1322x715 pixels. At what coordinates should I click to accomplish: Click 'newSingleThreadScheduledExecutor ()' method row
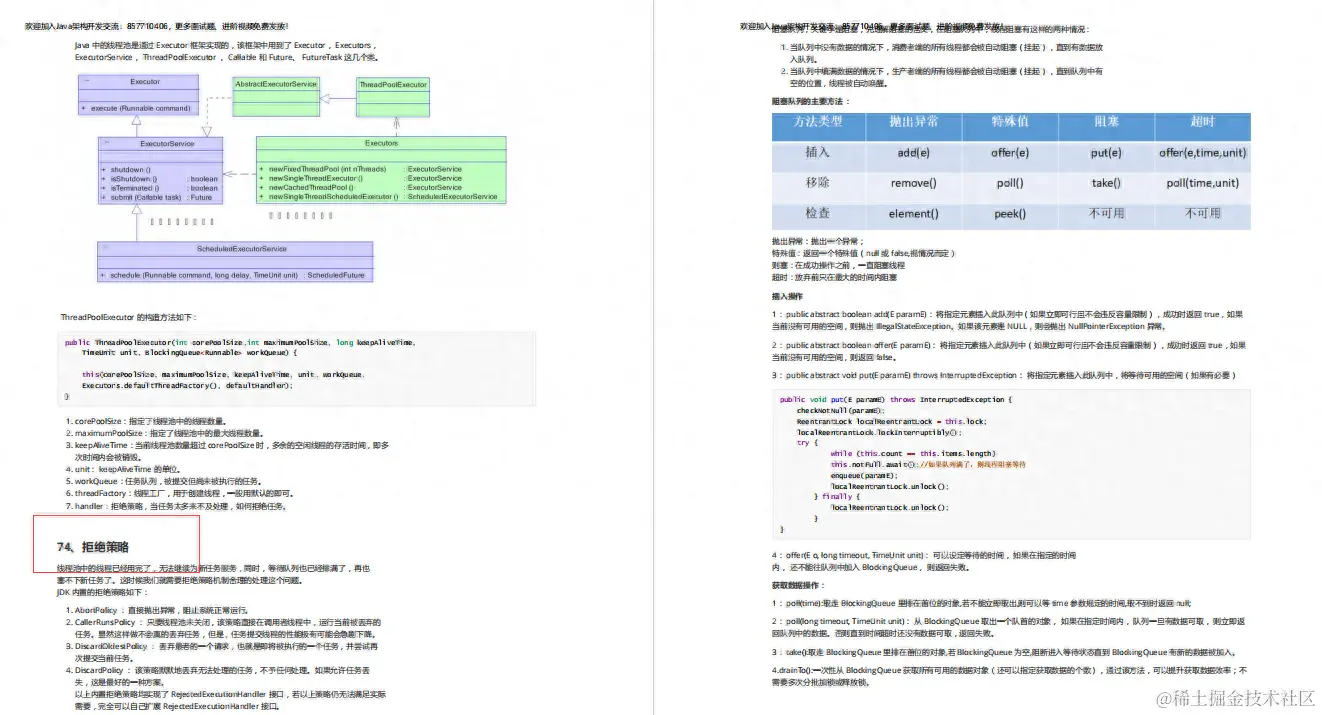381,197
